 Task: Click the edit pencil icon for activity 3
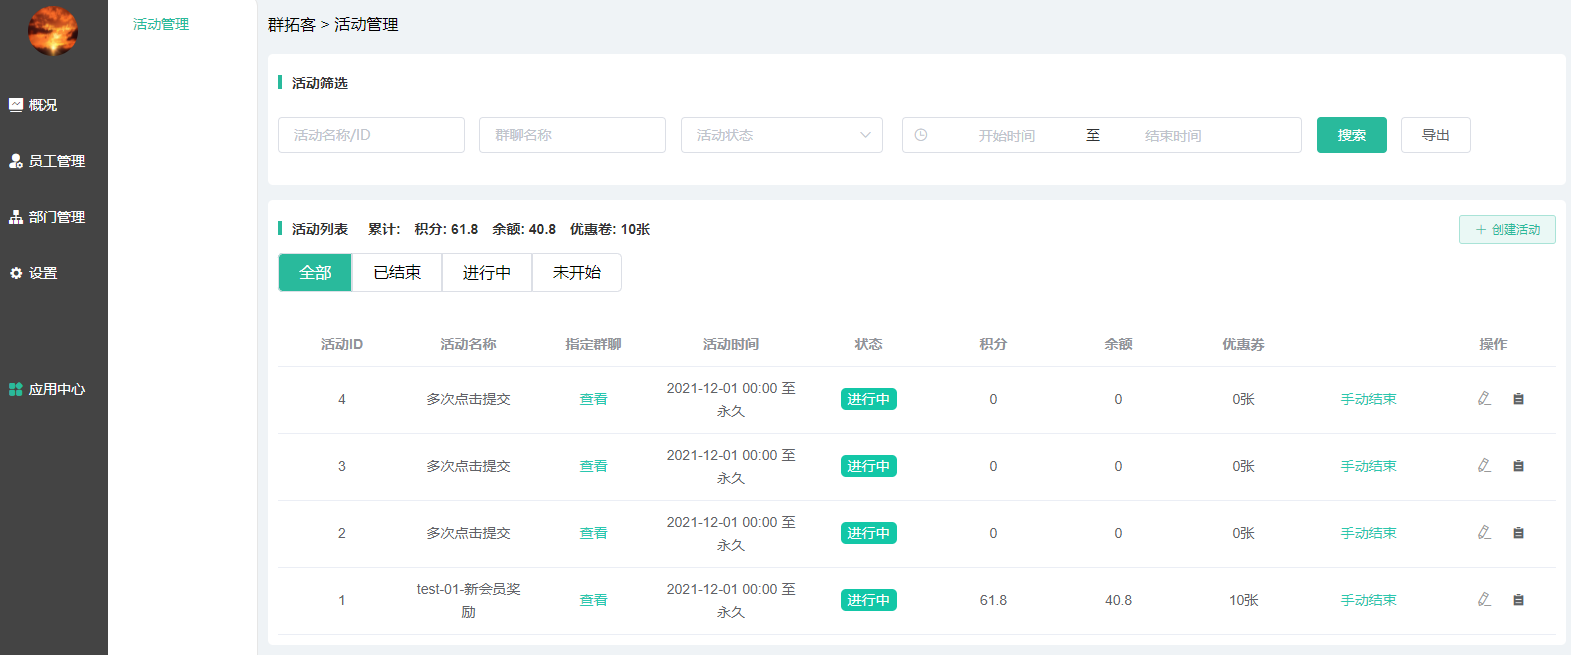pos(1484,466)
